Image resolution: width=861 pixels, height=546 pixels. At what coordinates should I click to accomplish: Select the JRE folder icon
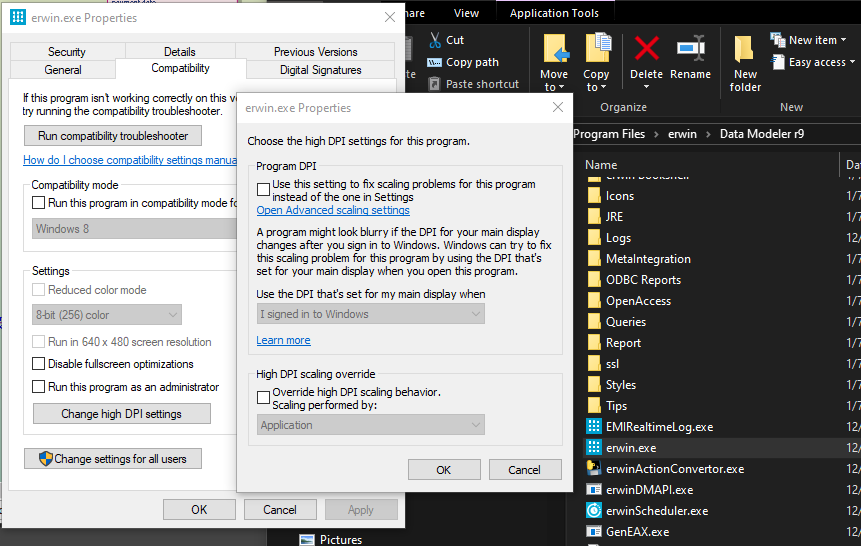tap(594, 217)
